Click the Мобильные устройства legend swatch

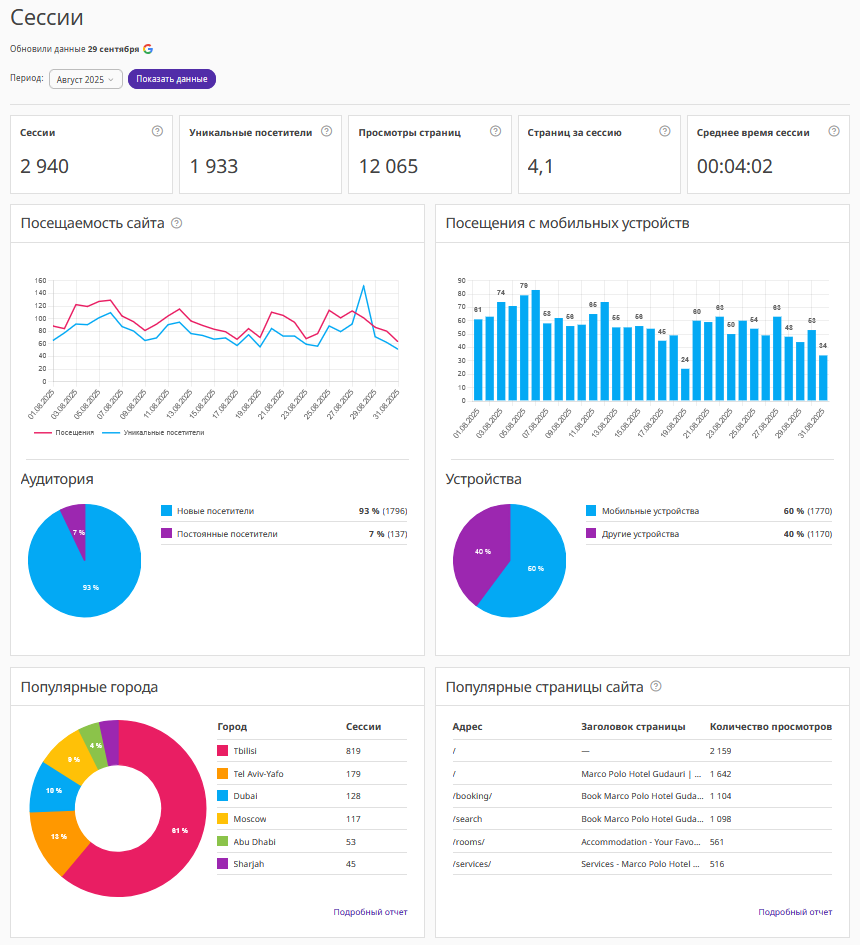click(591, 511)
